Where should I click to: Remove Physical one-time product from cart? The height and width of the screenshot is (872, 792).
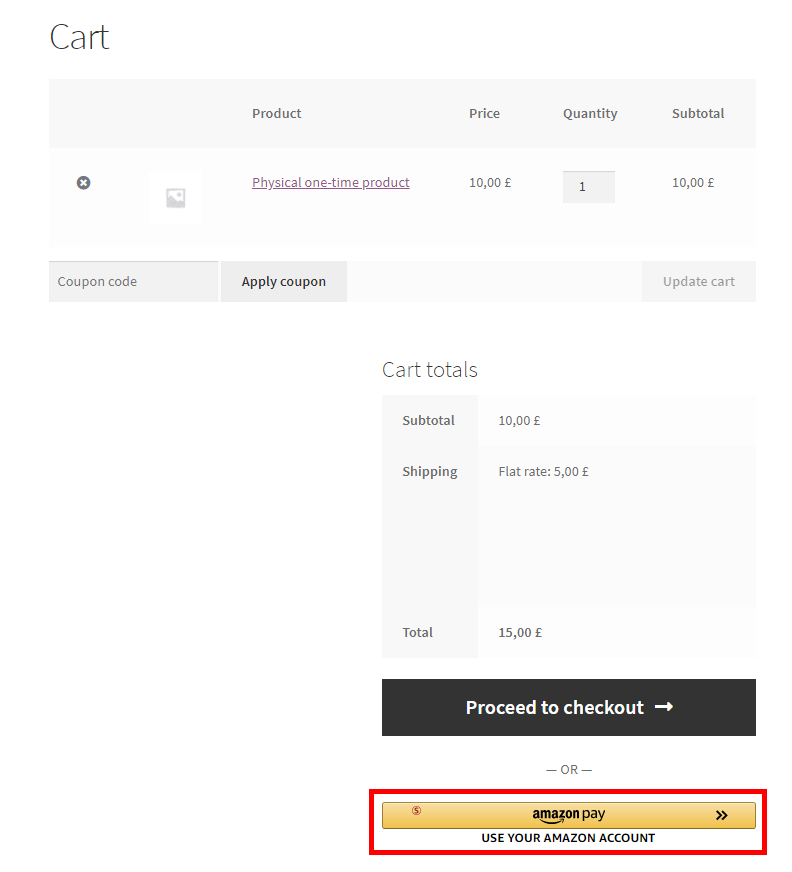pyautogui.click(x=83, y=182)
